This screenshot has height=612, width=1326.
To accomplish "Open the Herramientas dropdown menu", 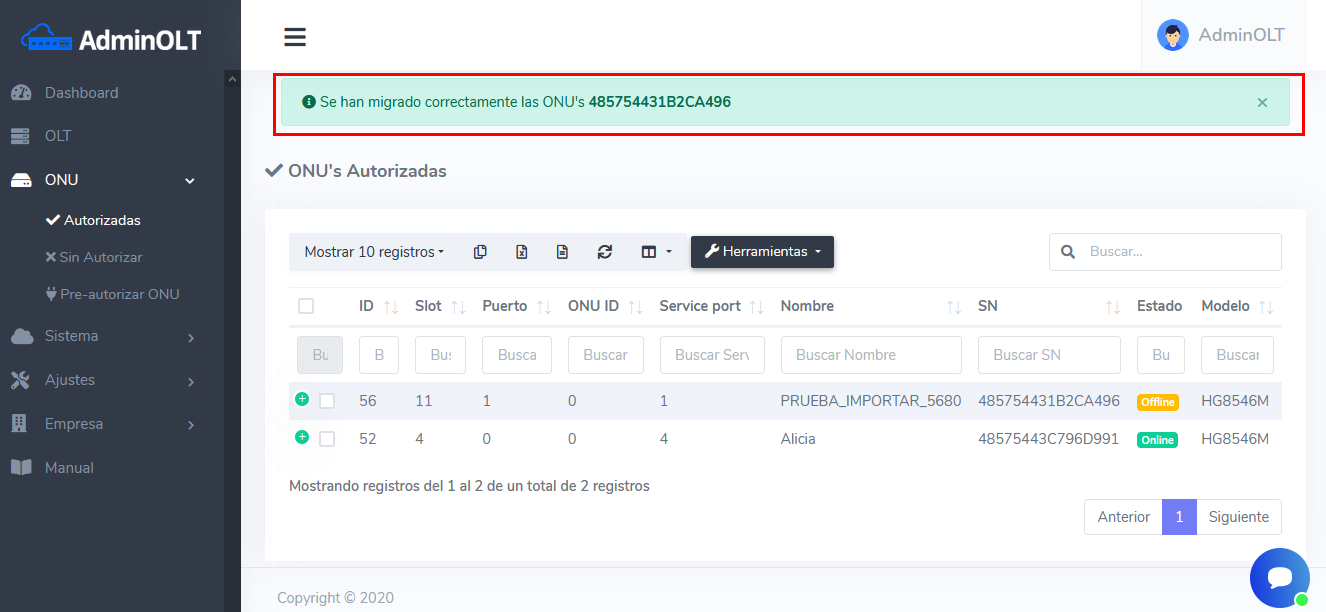I will pos(762,252).
